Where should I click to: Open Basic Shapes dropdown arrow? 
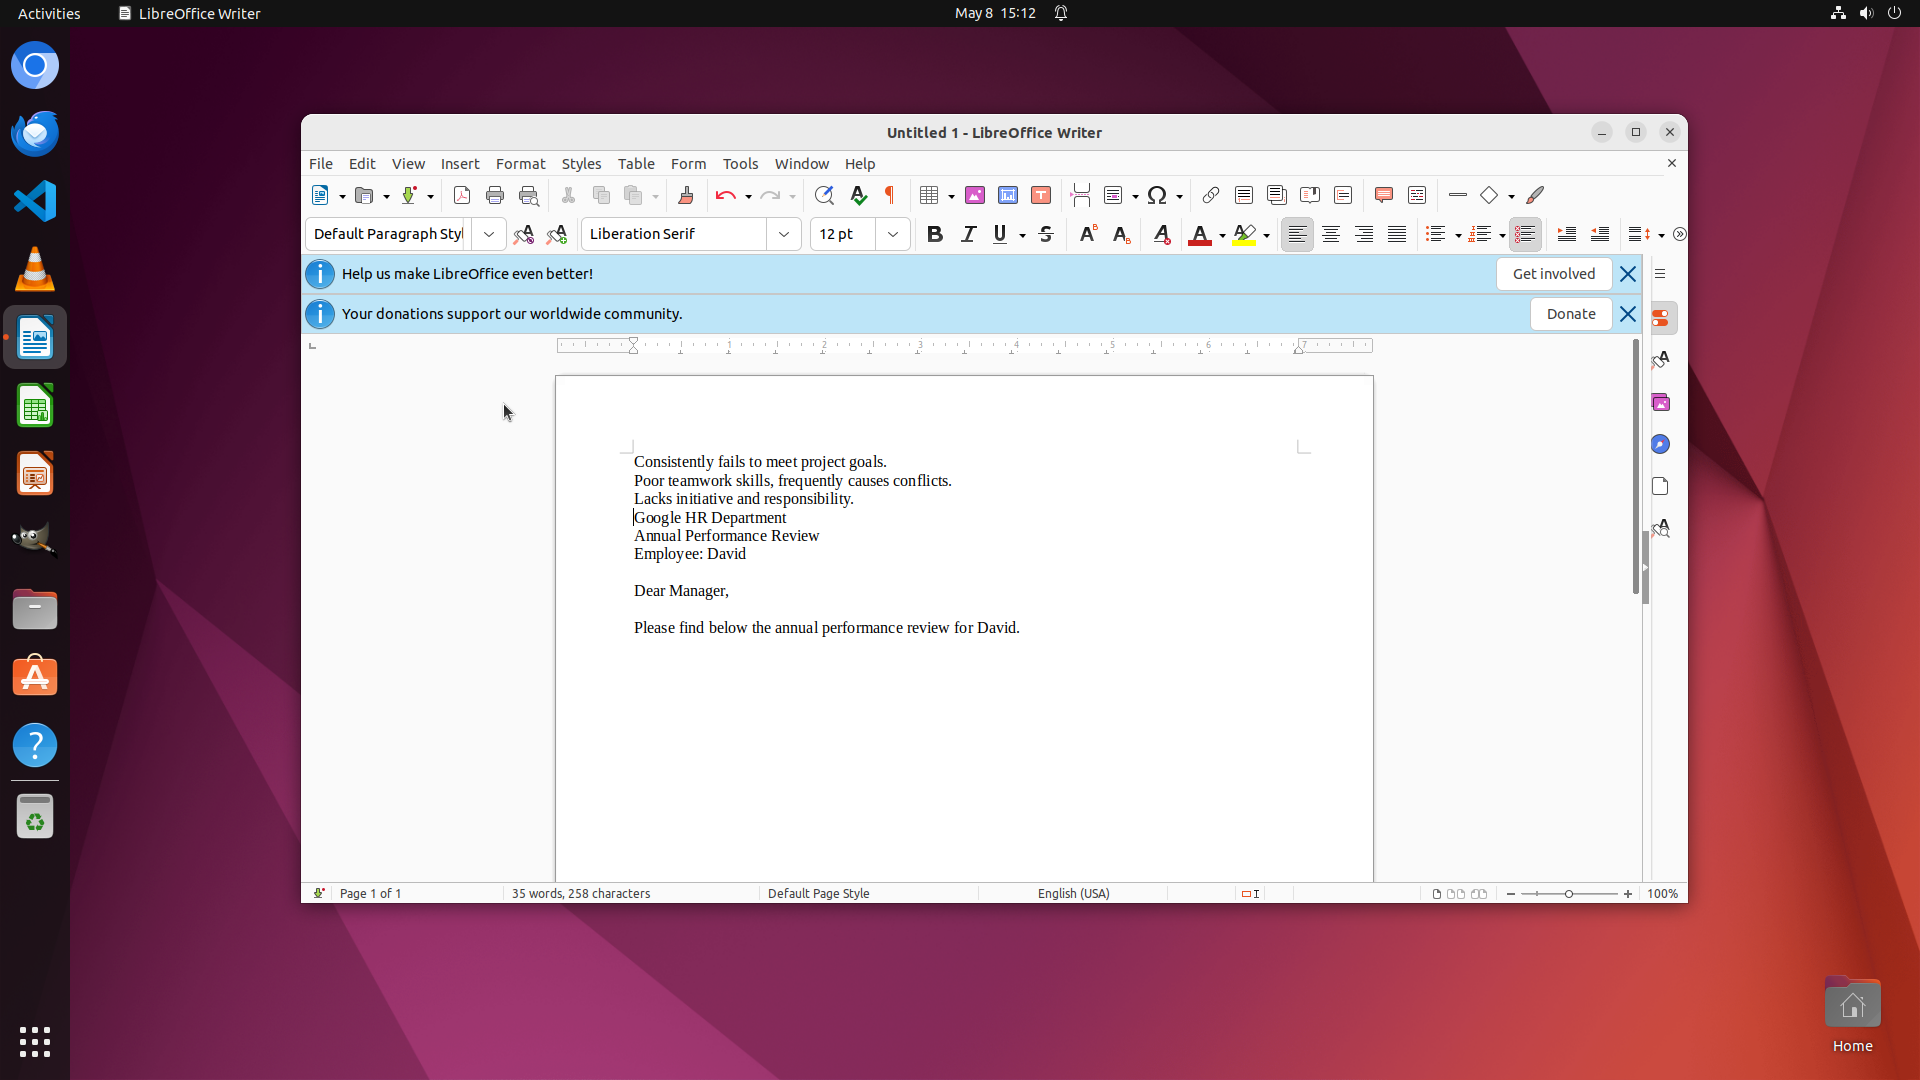[1511, 196]
